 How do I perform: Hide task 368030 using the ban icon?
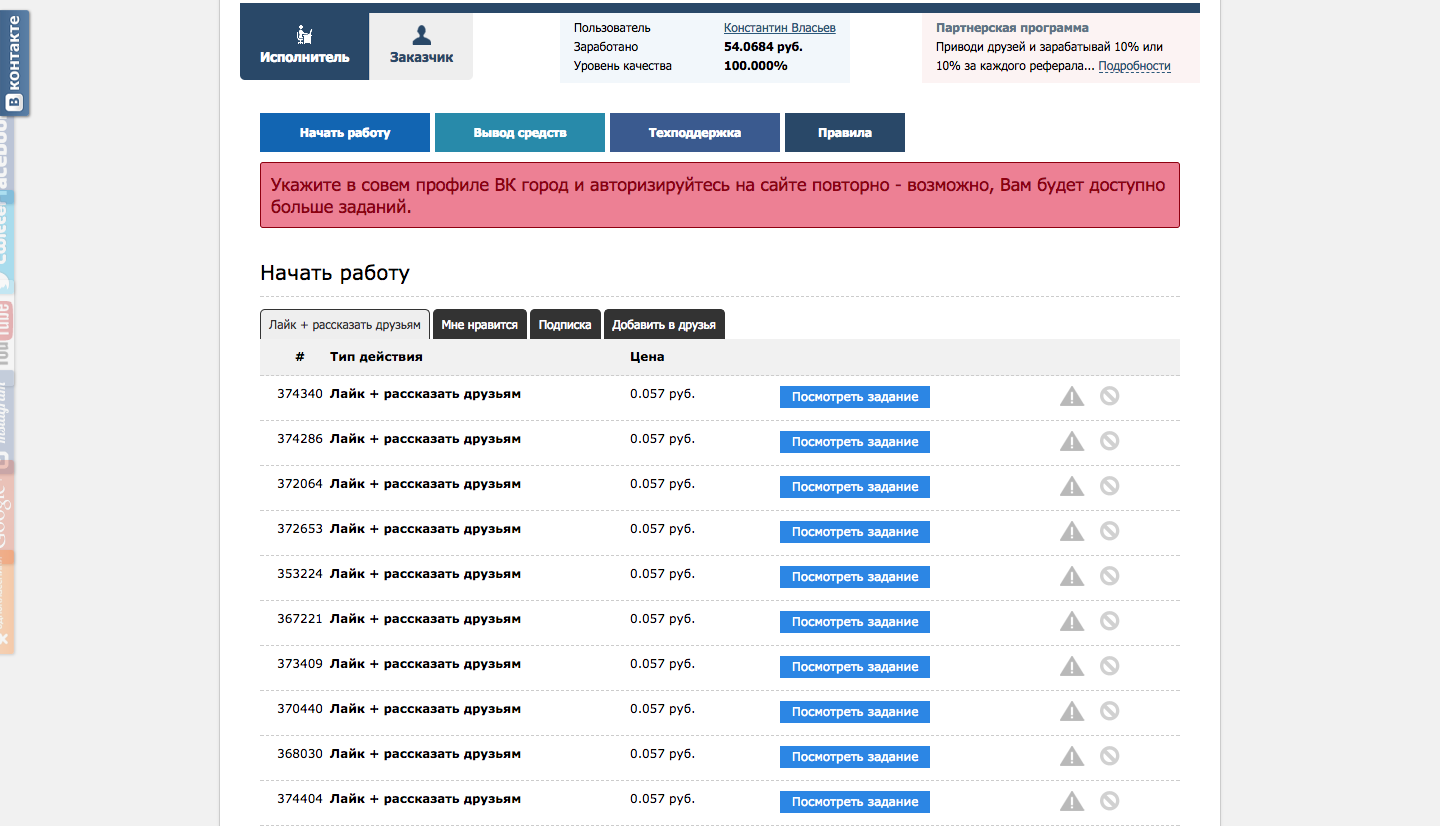(1109, 756)
